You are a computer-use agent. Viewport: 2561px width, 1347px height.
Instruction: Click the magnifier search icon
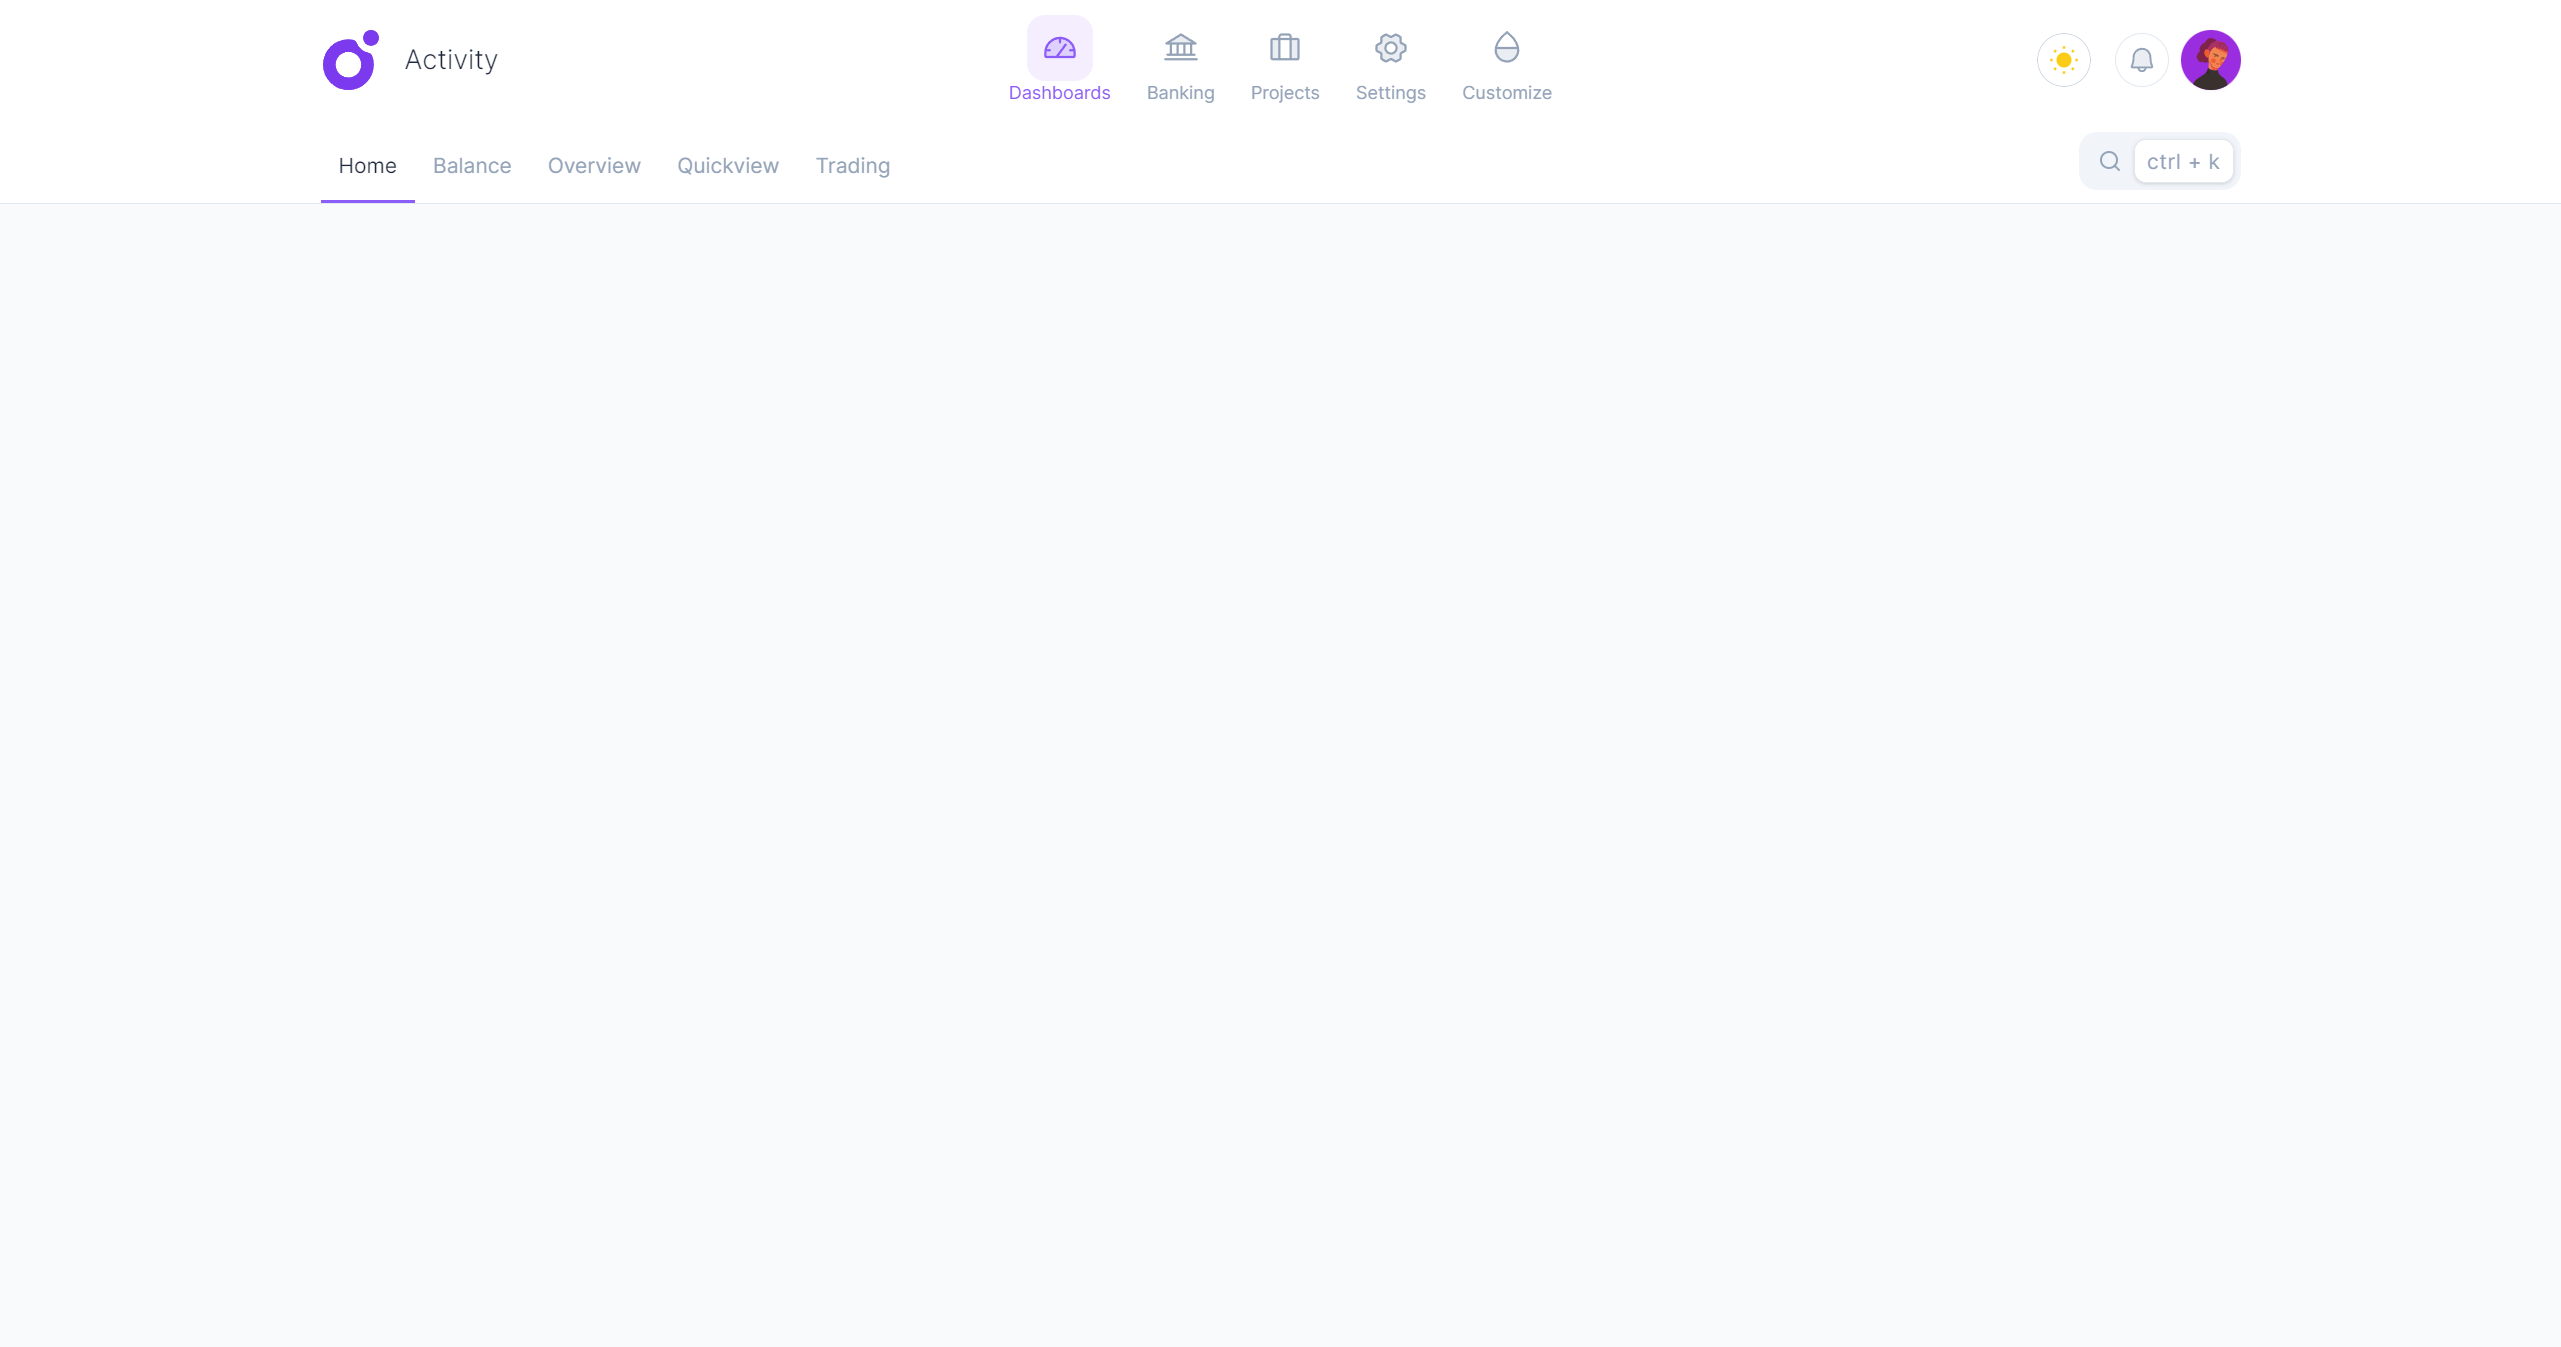(x=2109, y=161)
